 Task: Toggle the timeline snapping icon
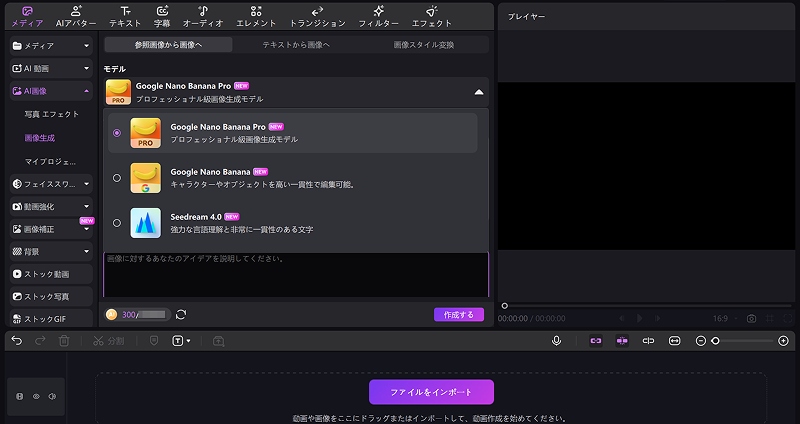(622, 341)
